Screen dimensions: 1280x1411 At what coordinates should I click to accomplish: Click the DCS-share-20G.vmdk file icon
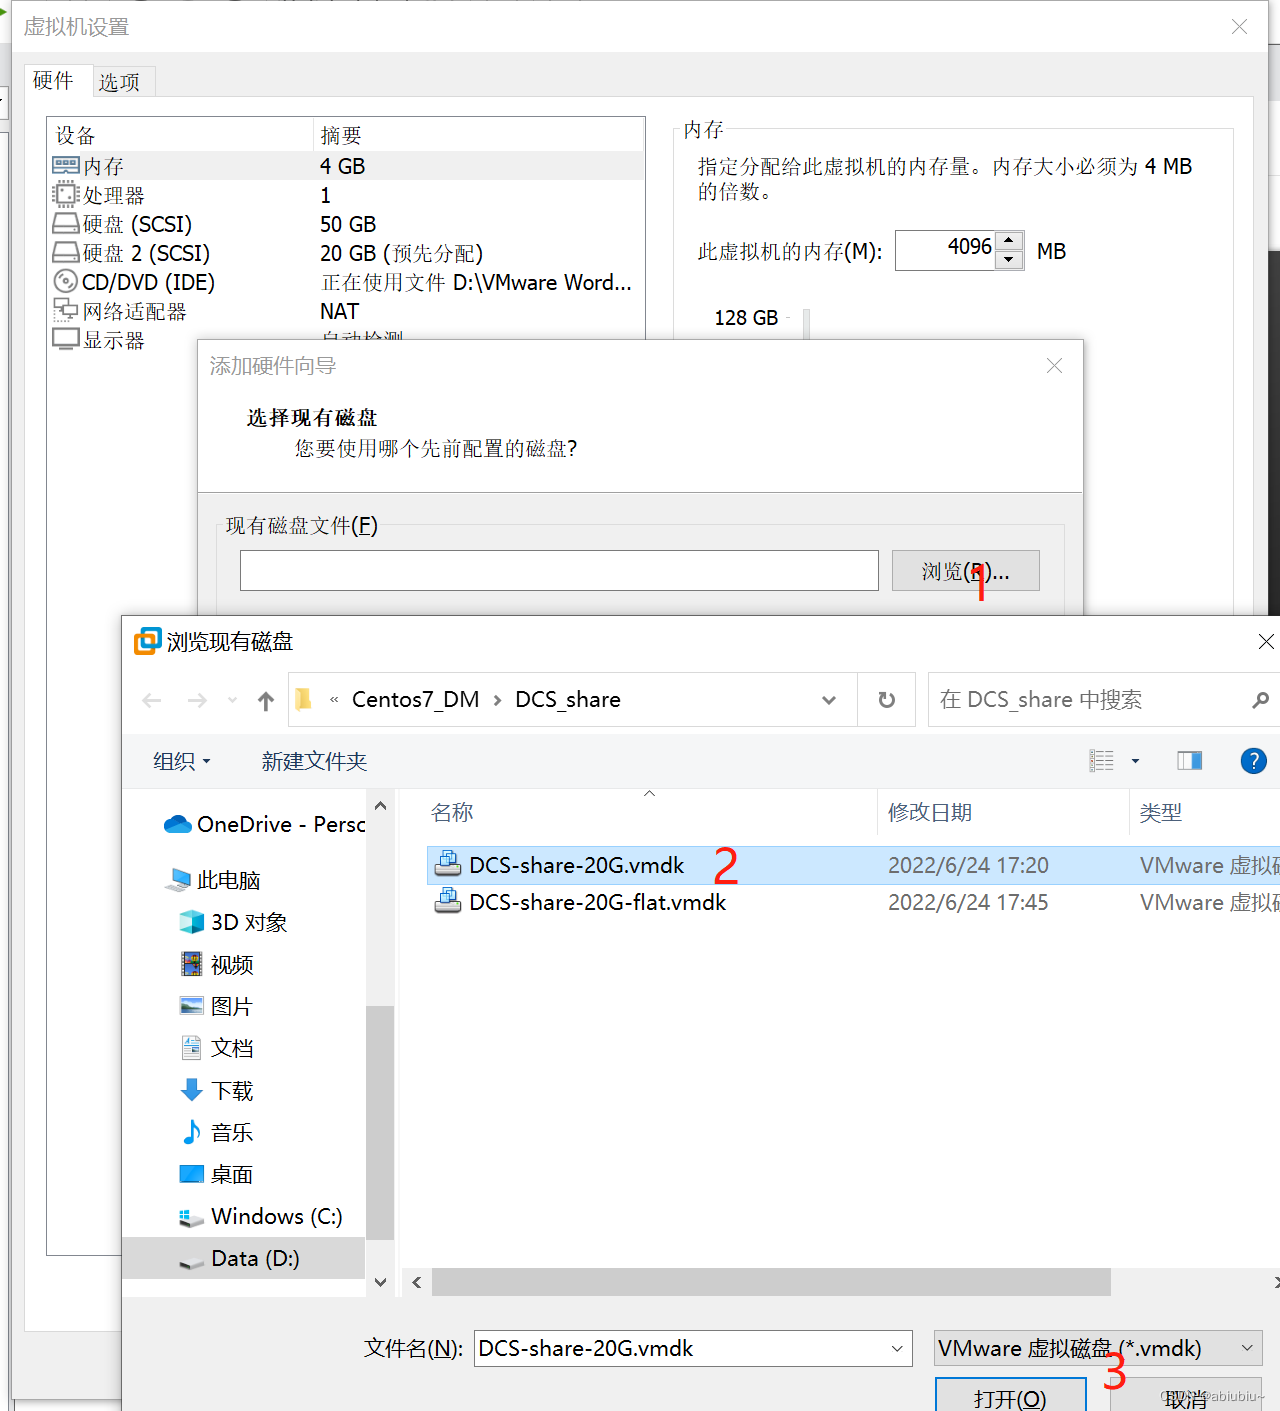coord(448,864)
